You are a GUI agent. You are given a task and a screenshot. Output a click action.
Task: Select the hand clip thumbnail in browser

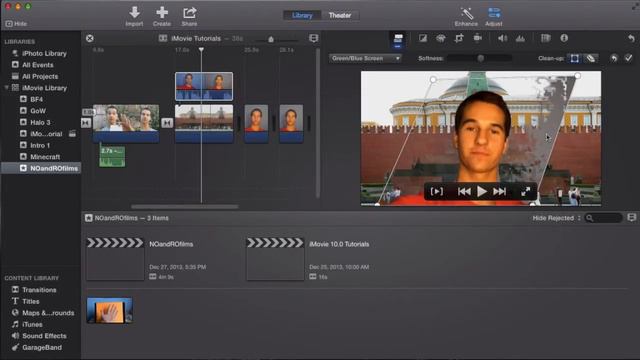tap(109, 310)
